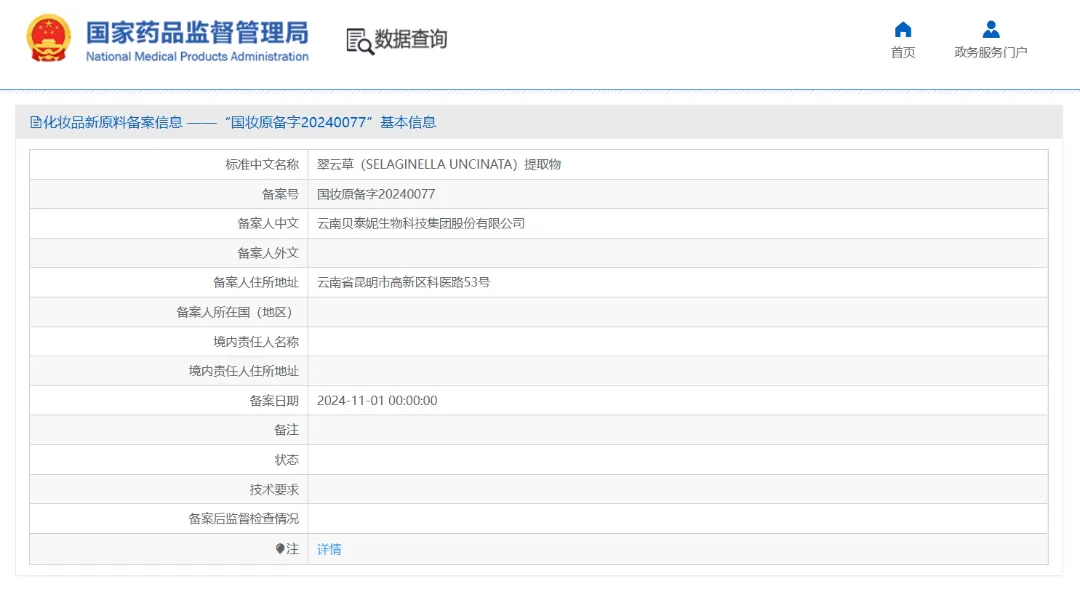This screenshot has height=592, width=1080.
Task: Open the home page house icon
Action: pos(902,30)
